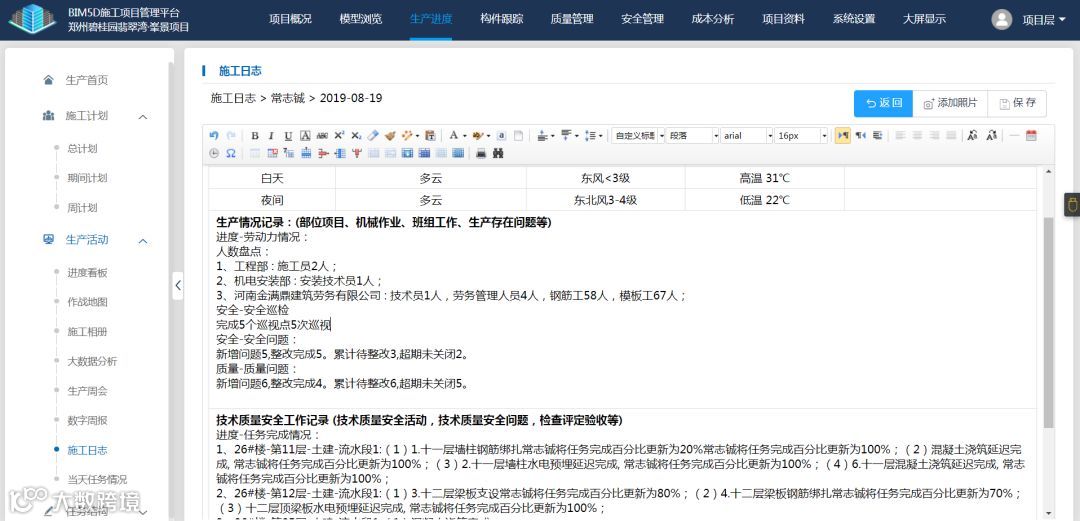Apply subscript formatting
Viewport: 1080px width, 521px height.
pos(356,136)
